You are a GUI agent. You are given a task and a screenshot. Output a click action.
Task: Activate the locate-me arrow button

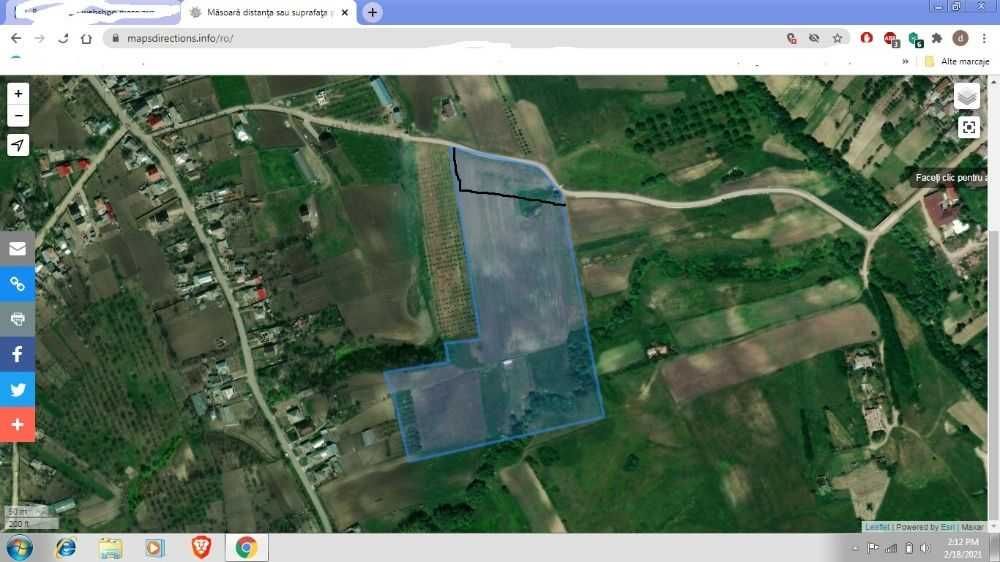pyautogui.click(x=18, y=145)
